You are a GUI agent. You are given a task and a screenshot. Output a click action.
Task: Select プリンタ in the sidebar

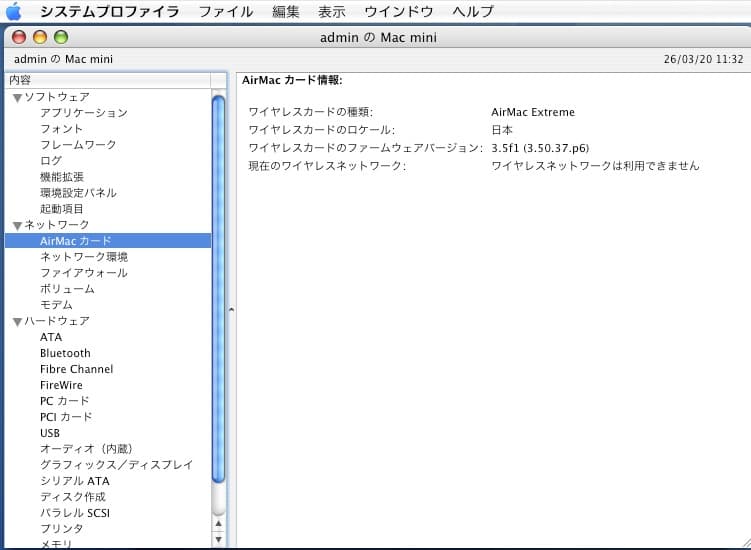(x=62, y=529)
